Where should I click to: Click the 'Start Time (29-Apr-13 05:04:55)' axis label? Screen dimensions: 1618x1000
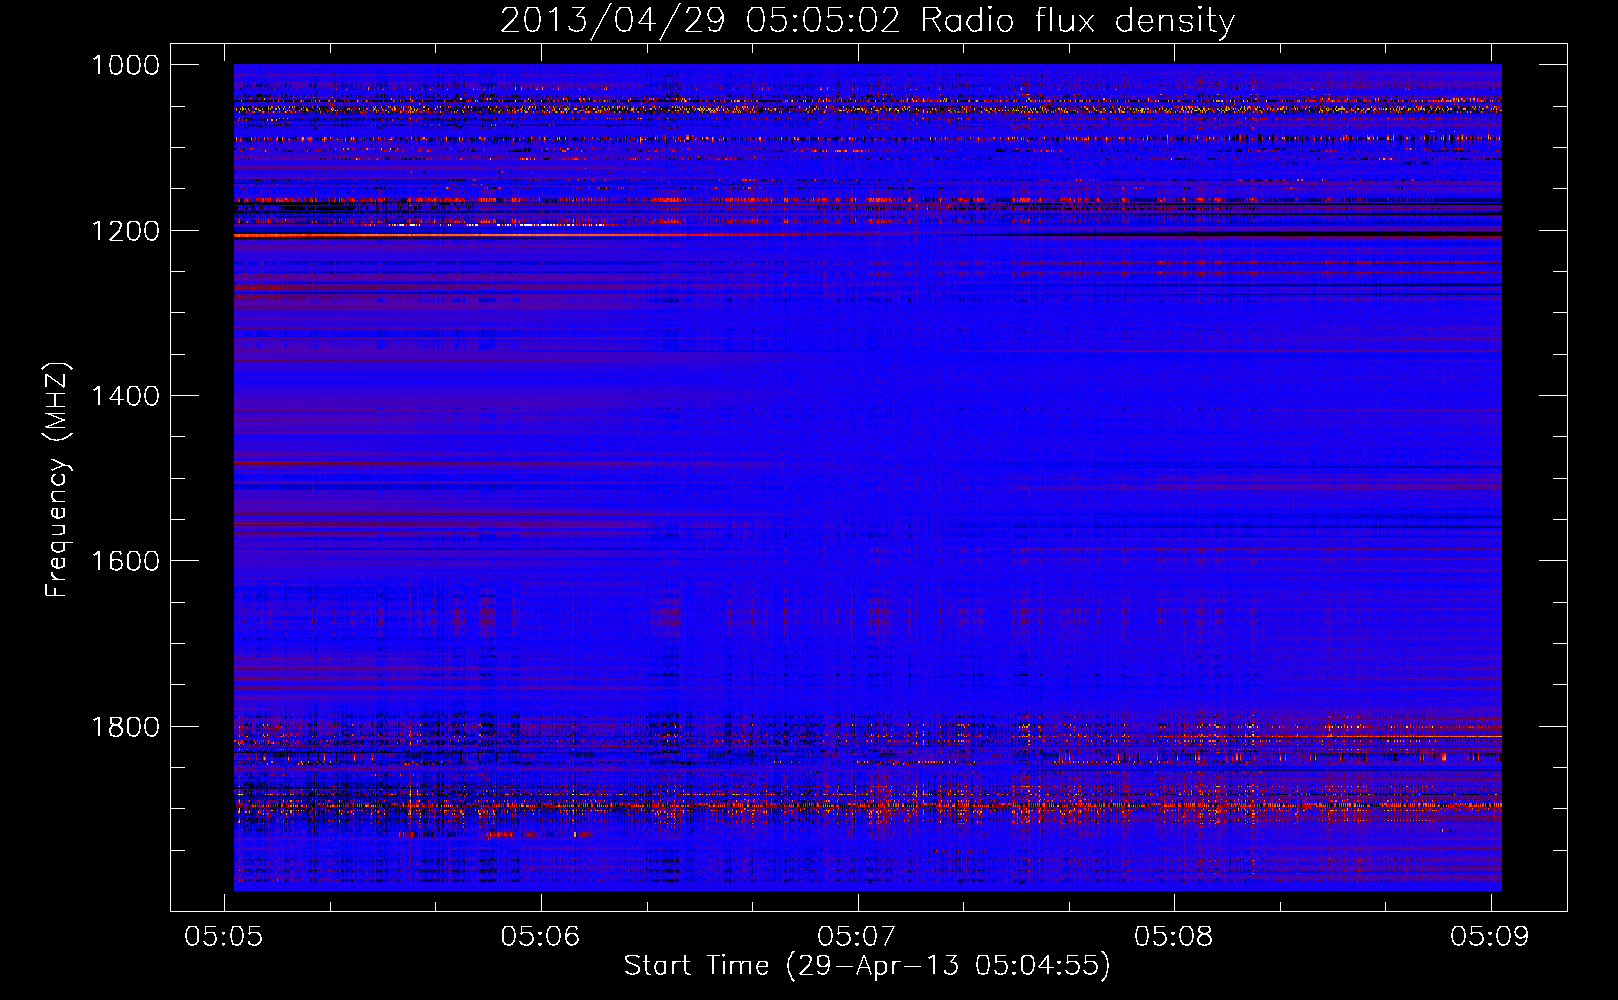tap(867, 966)
